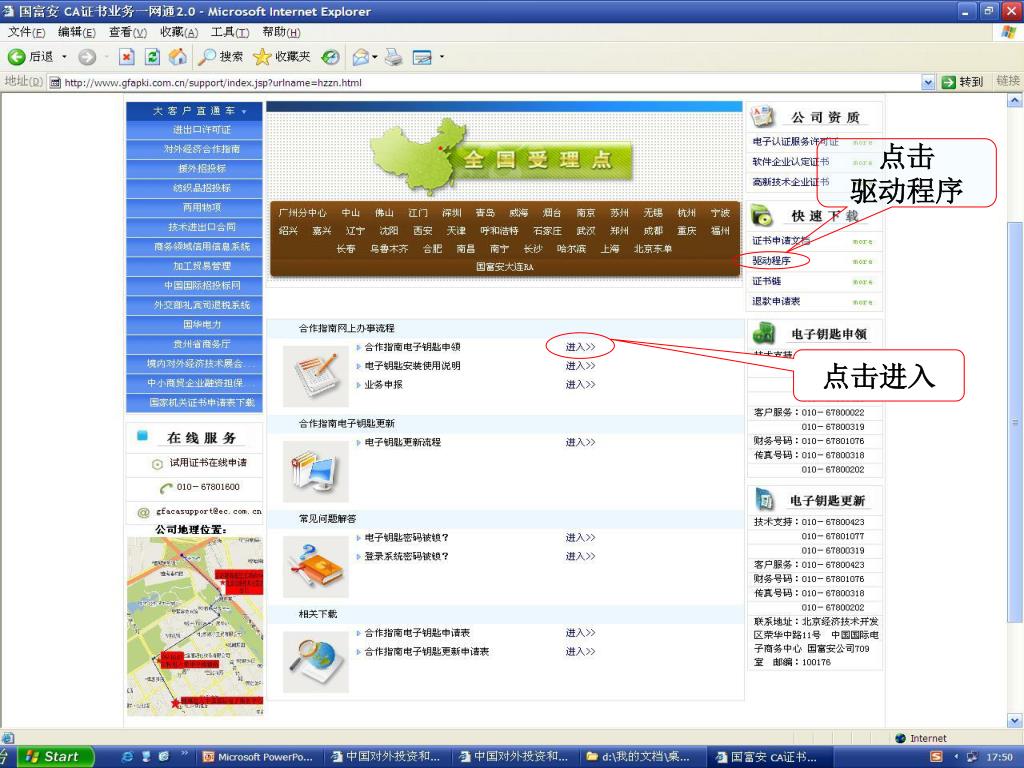This screenshot has height=768, width=1024.
Task: Click 电子认证服务许可证 link
Action: pos(795,141)
